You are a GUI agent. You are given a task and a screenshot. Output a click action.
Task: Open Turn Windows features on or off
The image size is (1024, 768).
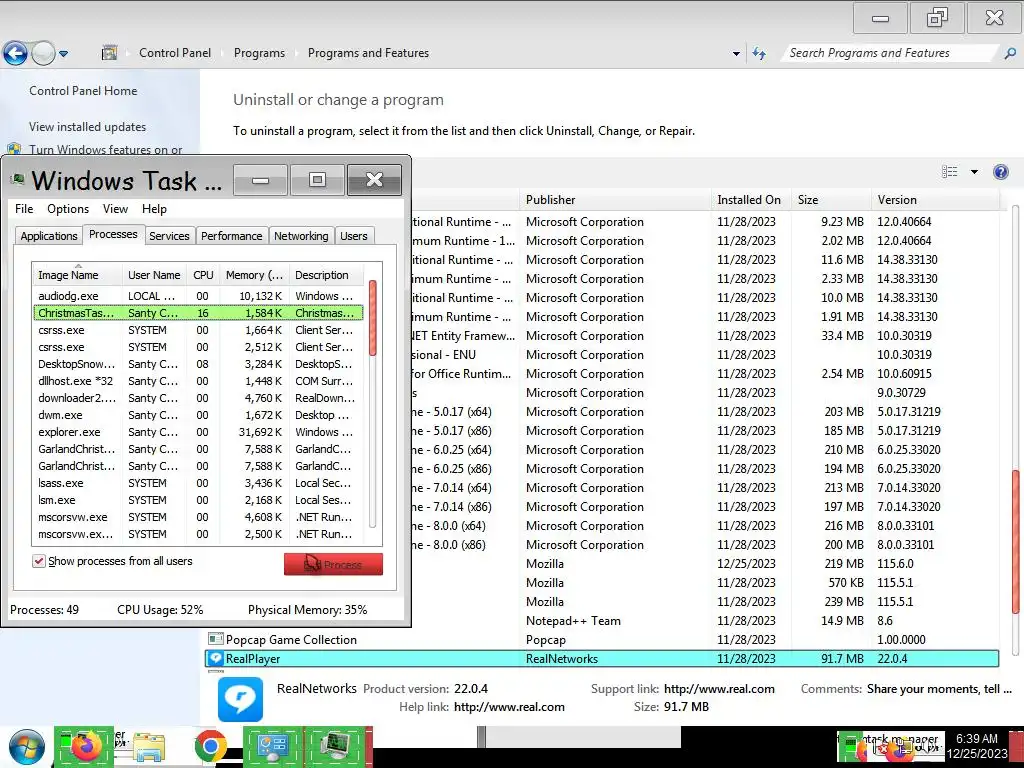point(106,150)
